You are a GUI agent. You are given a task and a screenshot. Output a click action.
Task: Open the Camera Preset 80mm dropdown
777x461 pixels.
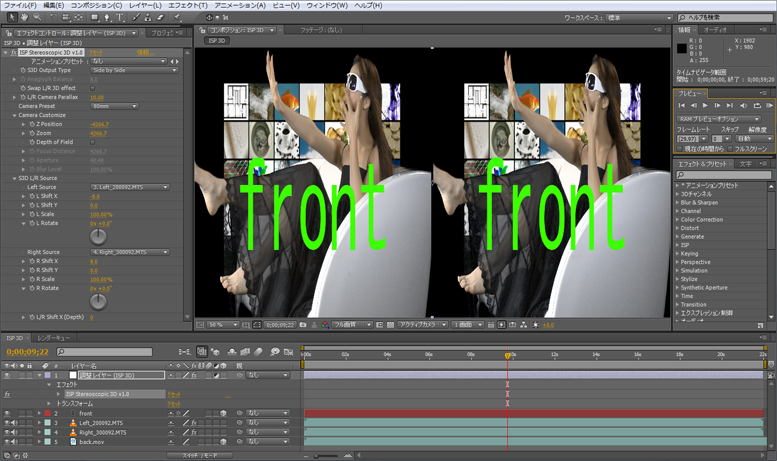[115, 106]
